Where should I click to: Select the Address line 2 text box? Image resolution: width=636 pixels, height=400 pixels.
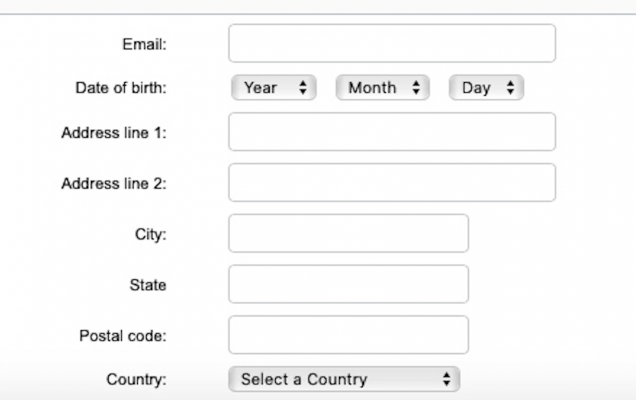tap(391, 183)
